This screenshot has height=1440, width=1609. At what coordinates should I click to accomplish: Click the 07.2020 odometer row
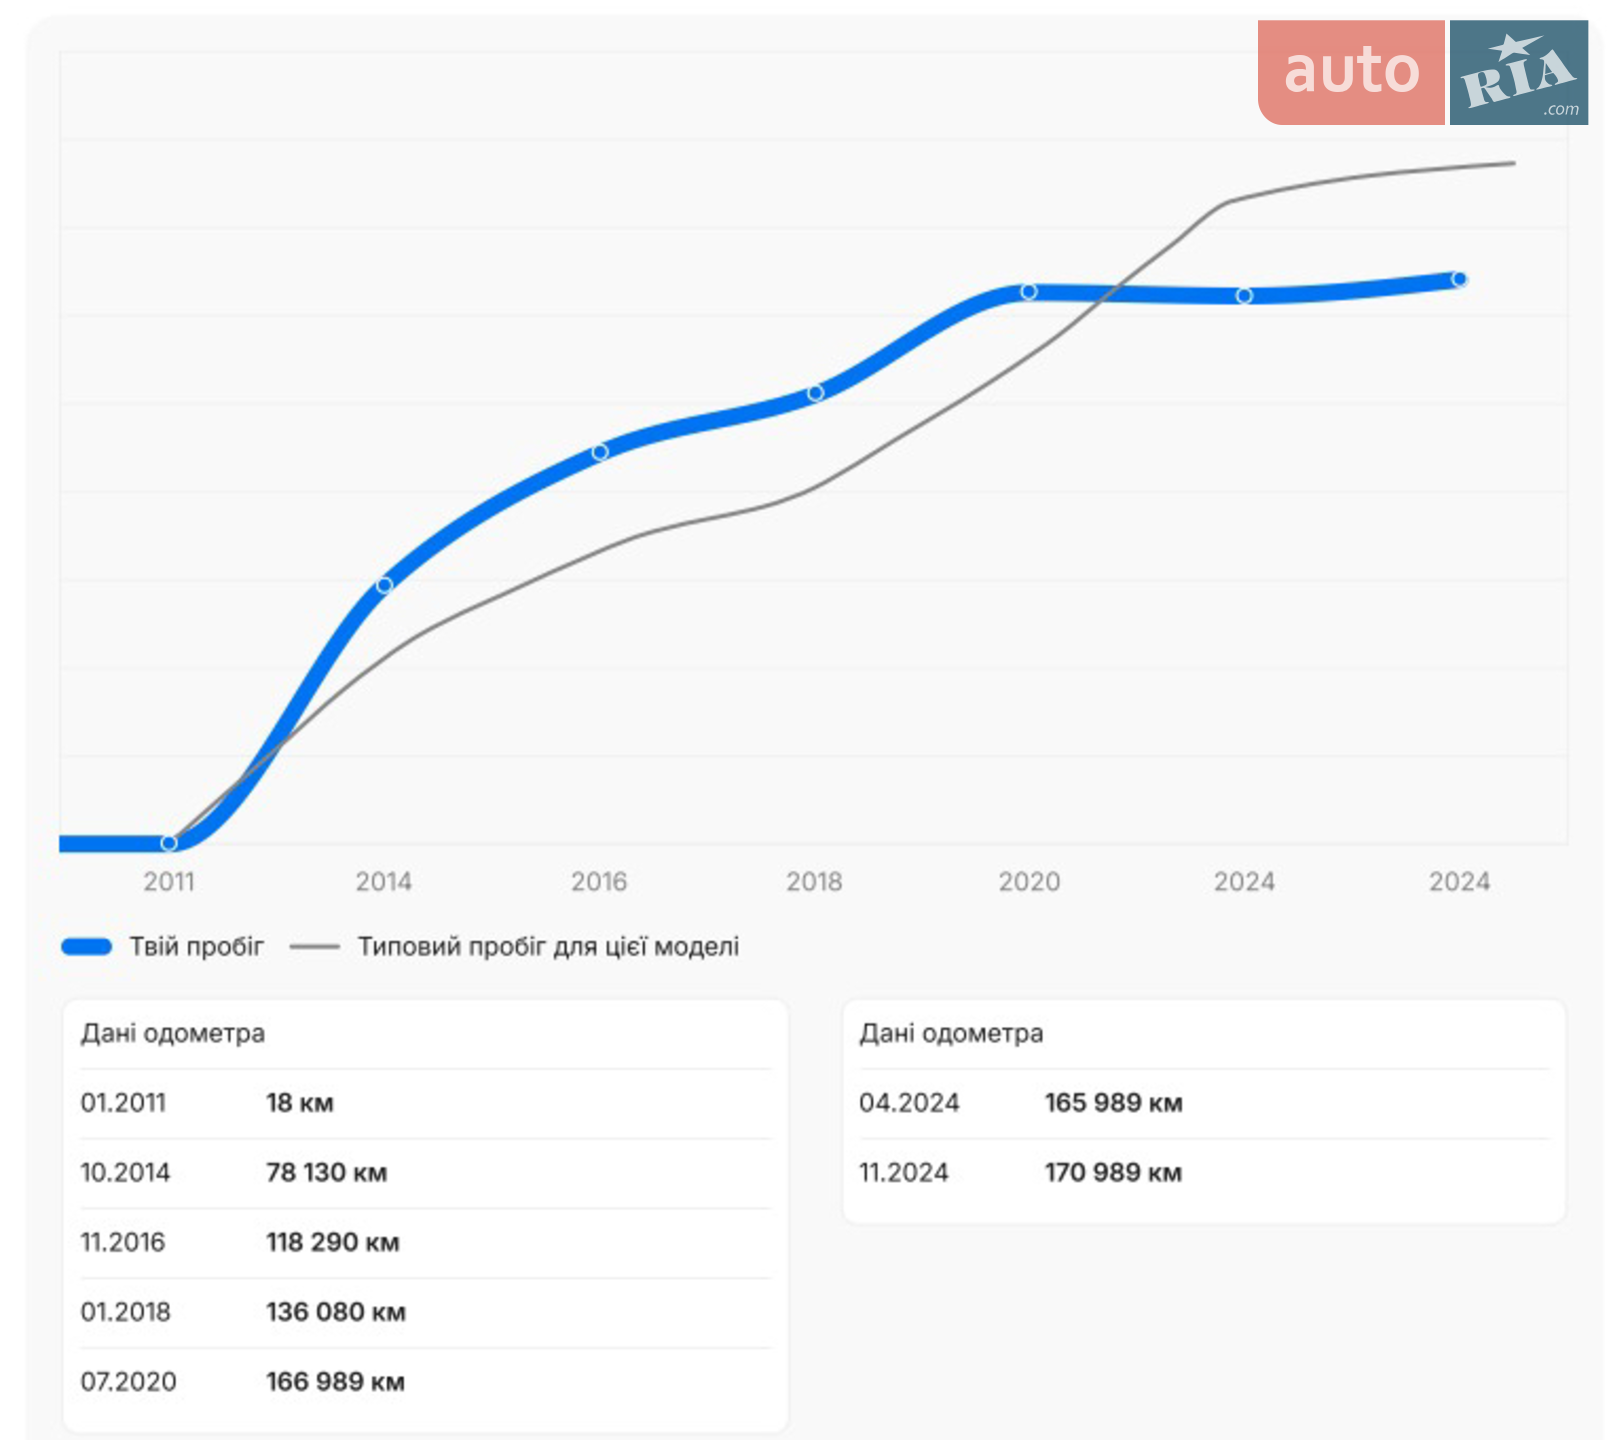[x=426, y=1382]
